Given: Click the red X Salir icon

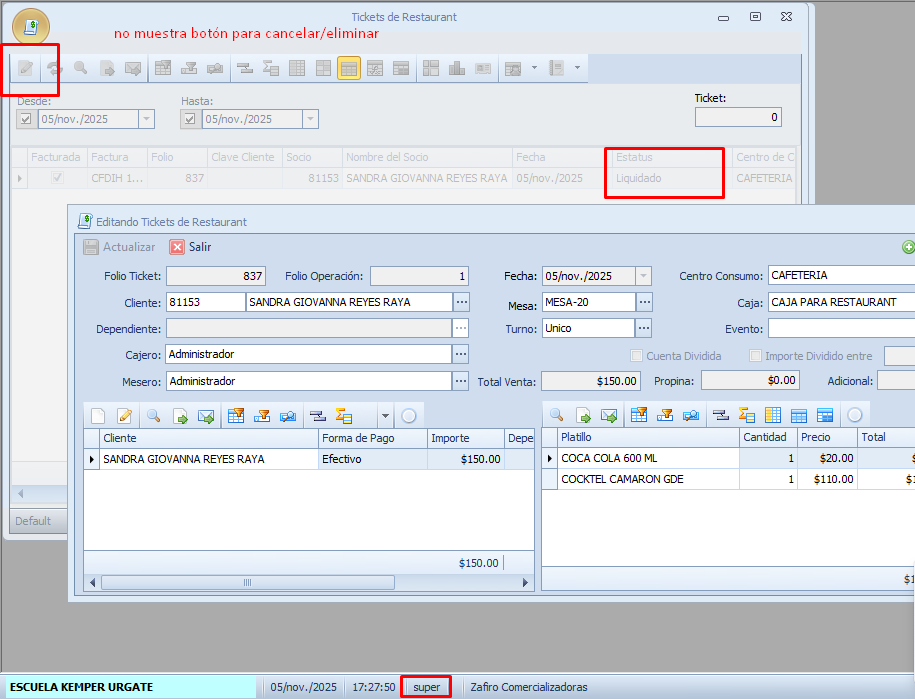Looking at the screenshot, I should coord(177,247).
